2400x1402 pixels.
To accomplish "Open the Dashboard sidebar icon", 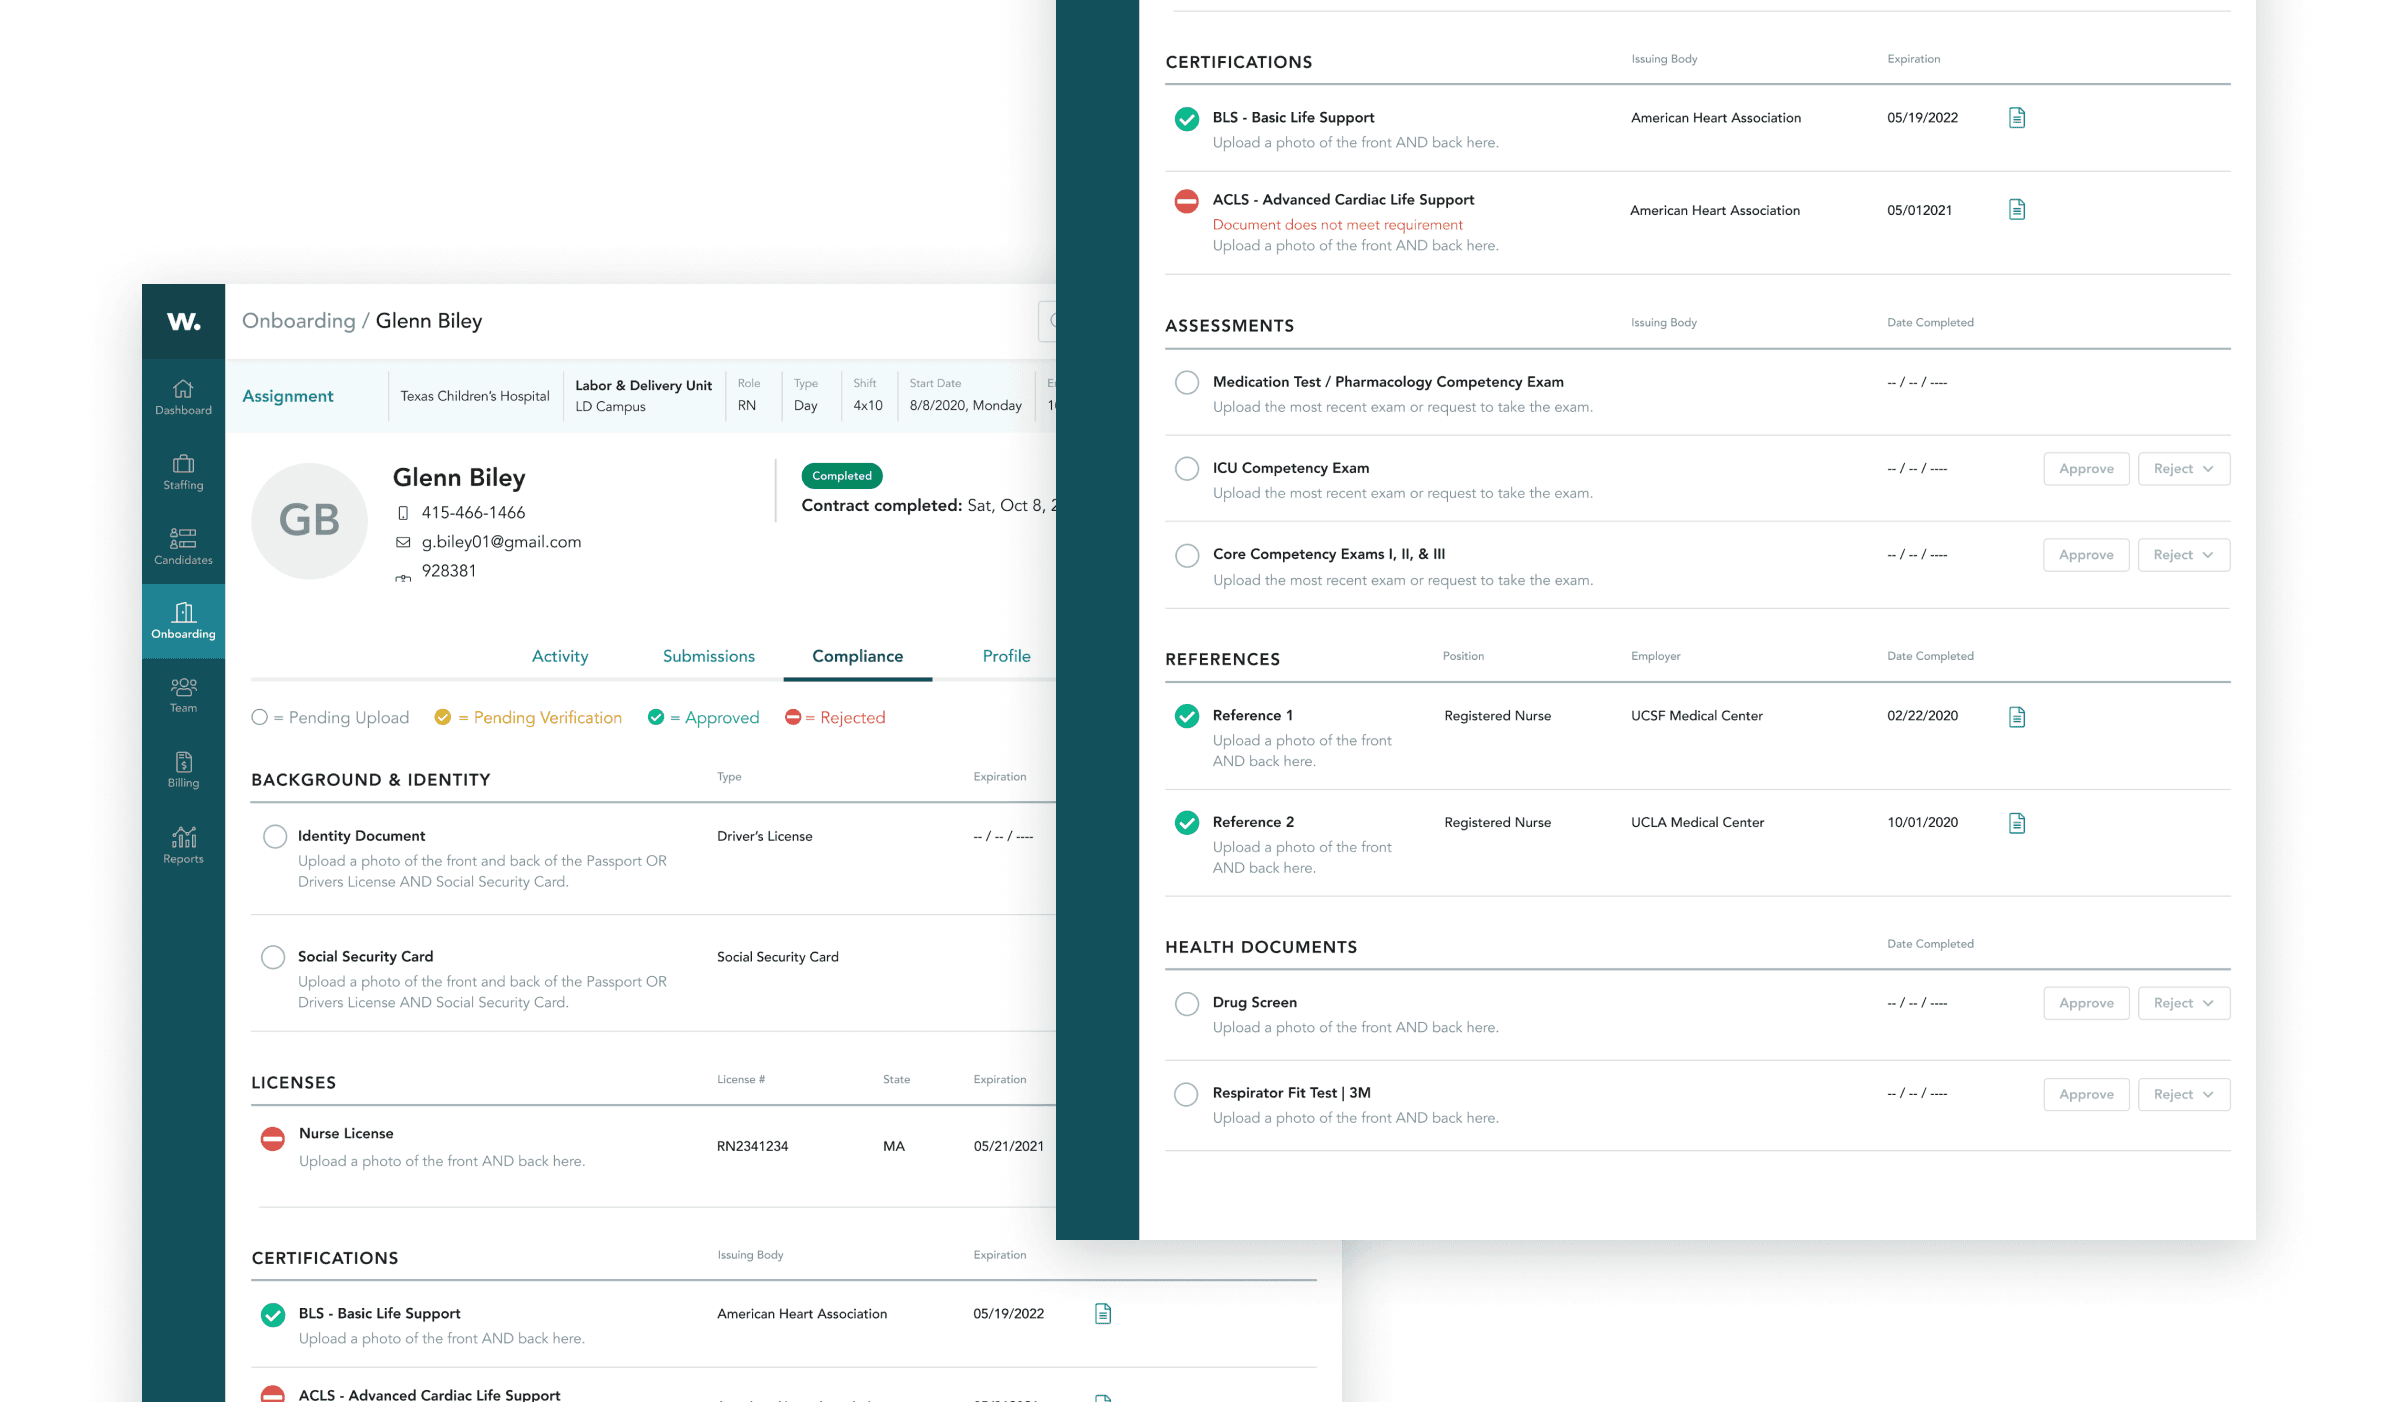I will pos(183,396).
